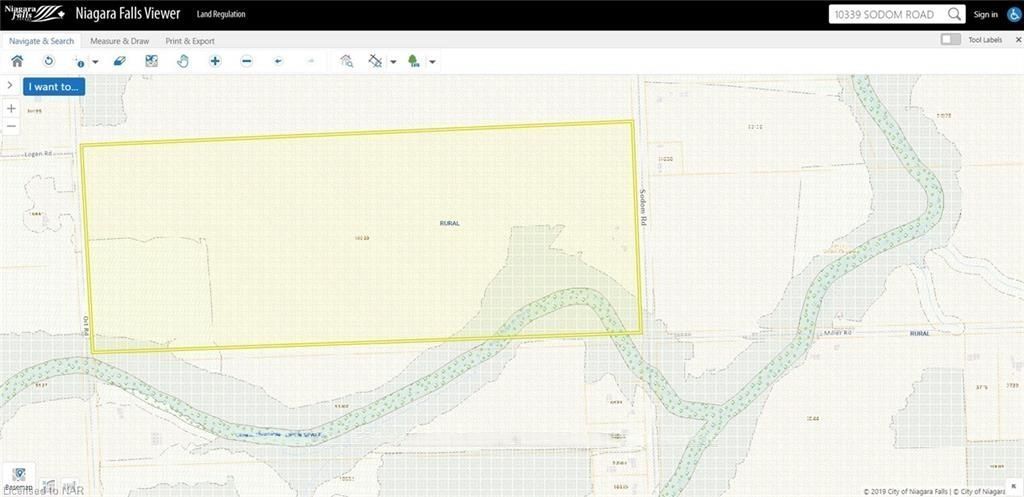Open the Print & Export tab
The image size is (1024, 497).
click(190, 41)
